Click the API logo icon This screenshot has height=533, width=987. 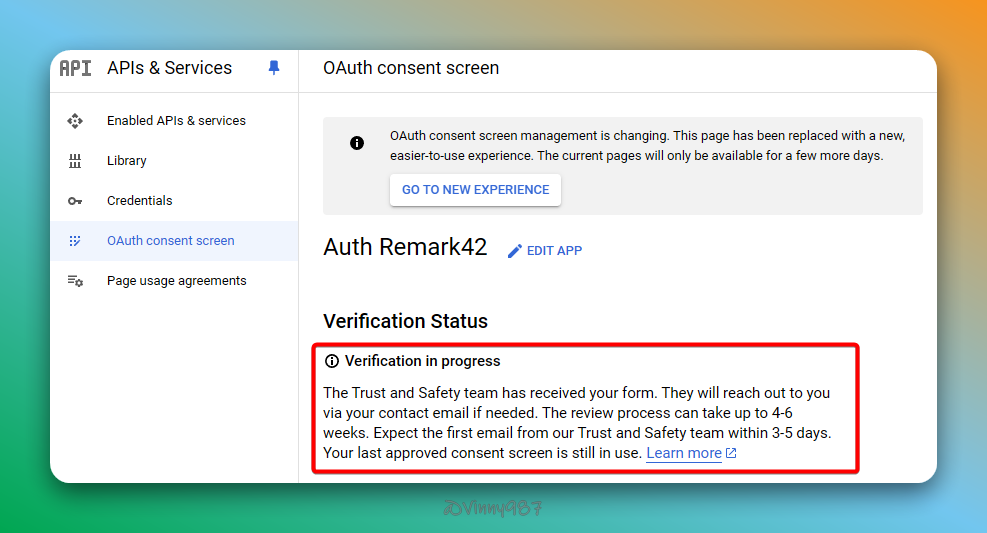point(75,68)
